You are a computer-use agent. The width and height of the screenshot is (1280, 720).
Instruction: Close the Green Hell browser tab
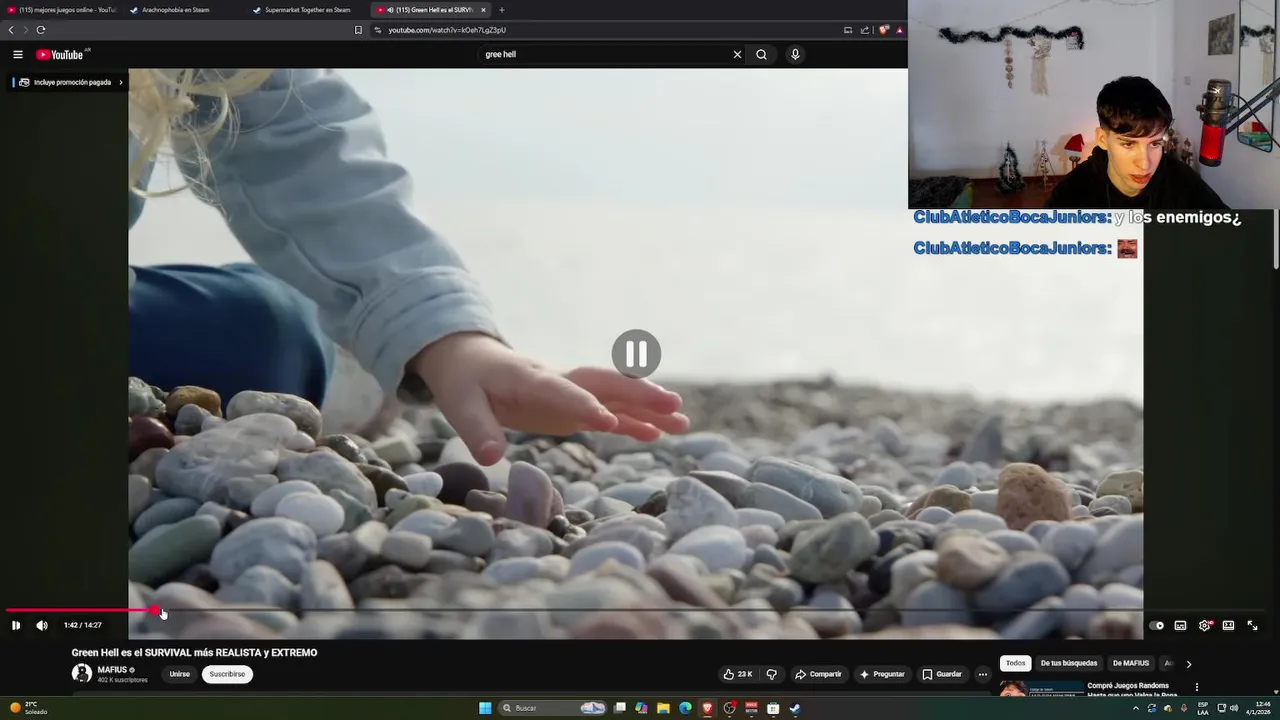point(483,10)
